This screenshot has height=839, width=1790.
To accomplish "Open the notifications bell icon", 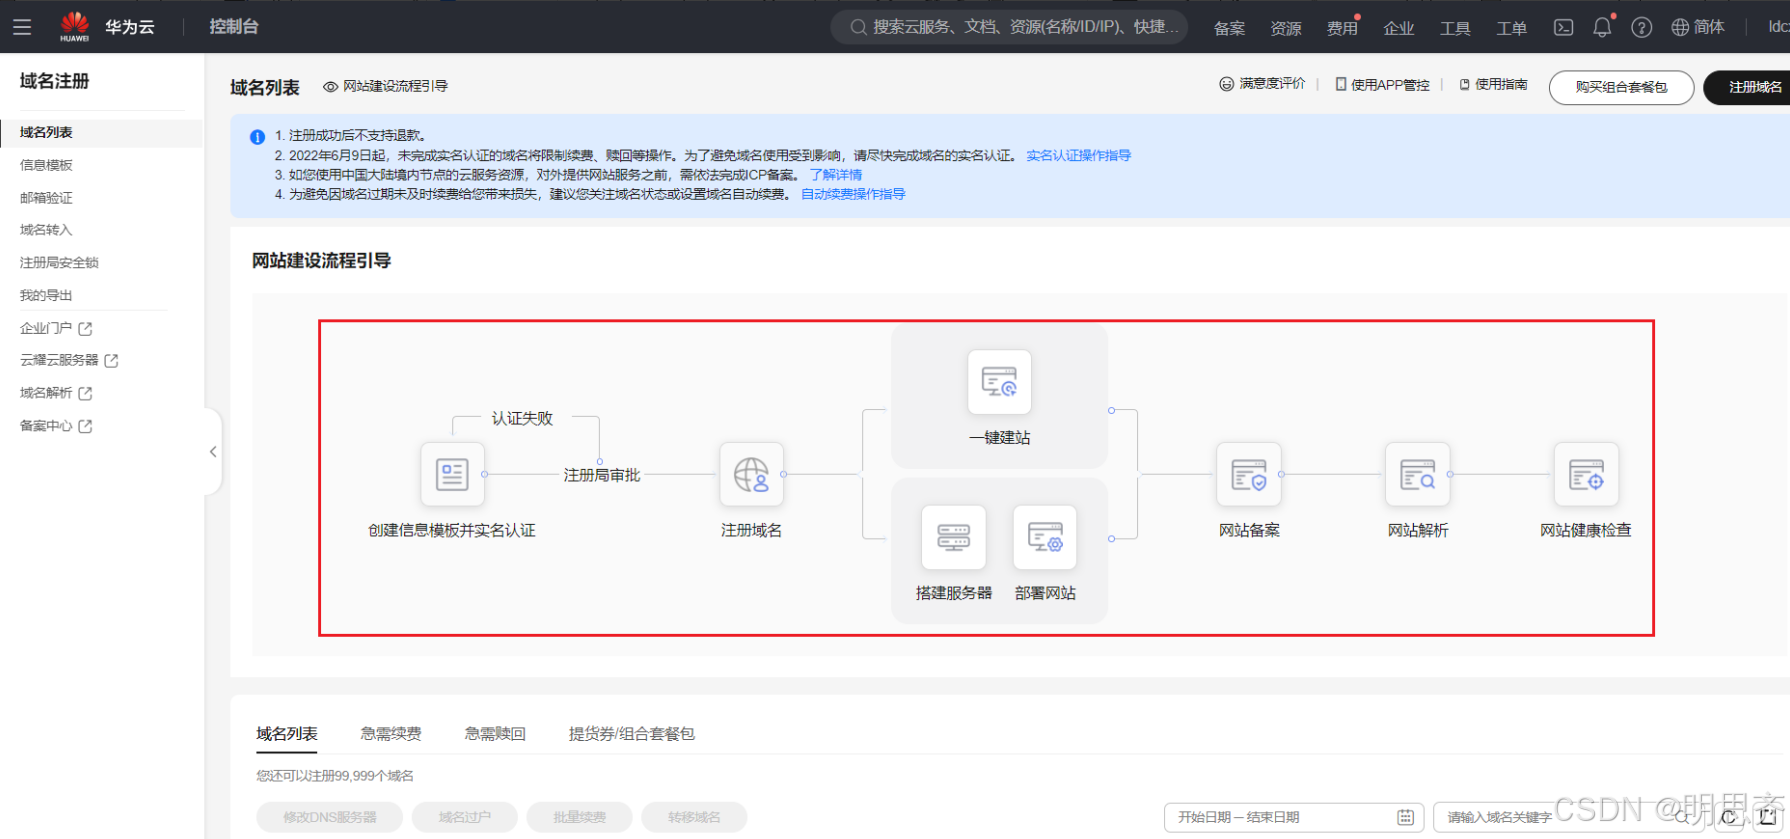I will 1602,27.
